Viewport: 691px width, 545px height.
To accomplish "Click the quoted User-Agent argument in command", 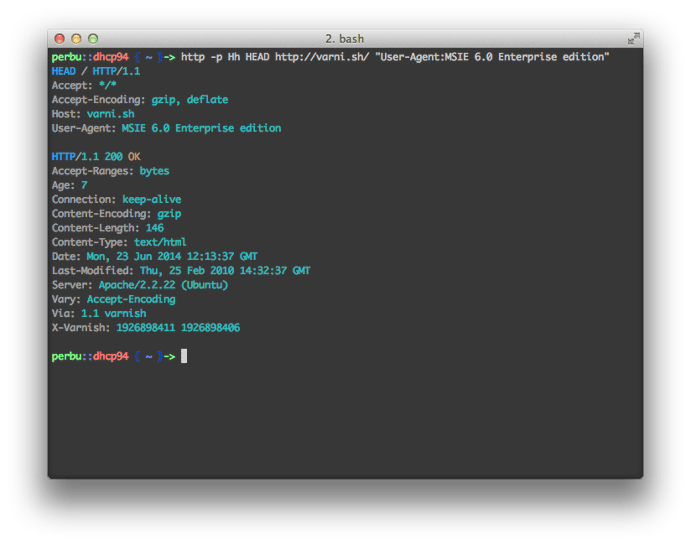I will coord(492,57).
